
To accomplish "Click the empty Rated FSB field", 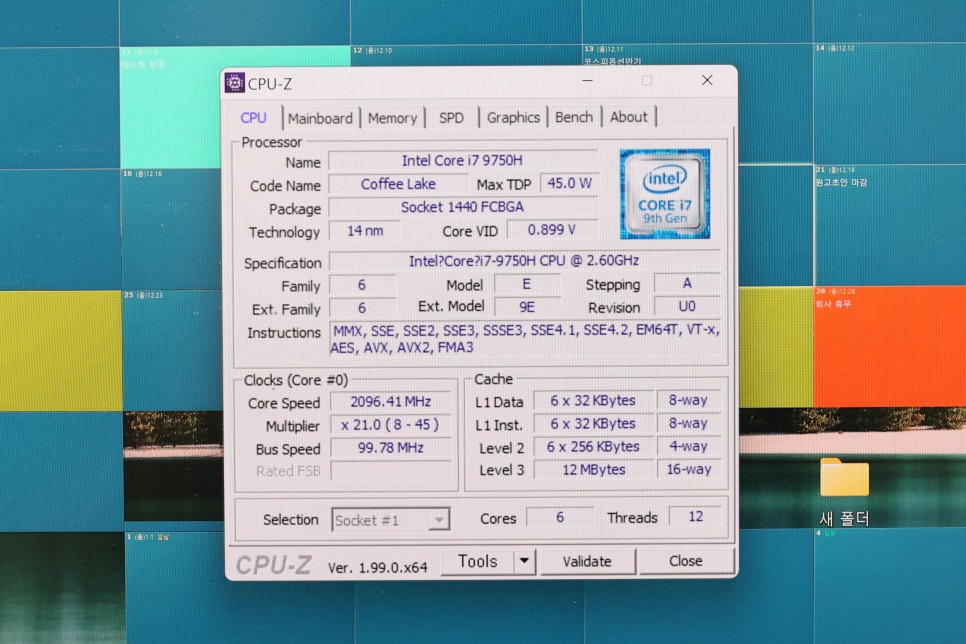I will coord(391,471).
